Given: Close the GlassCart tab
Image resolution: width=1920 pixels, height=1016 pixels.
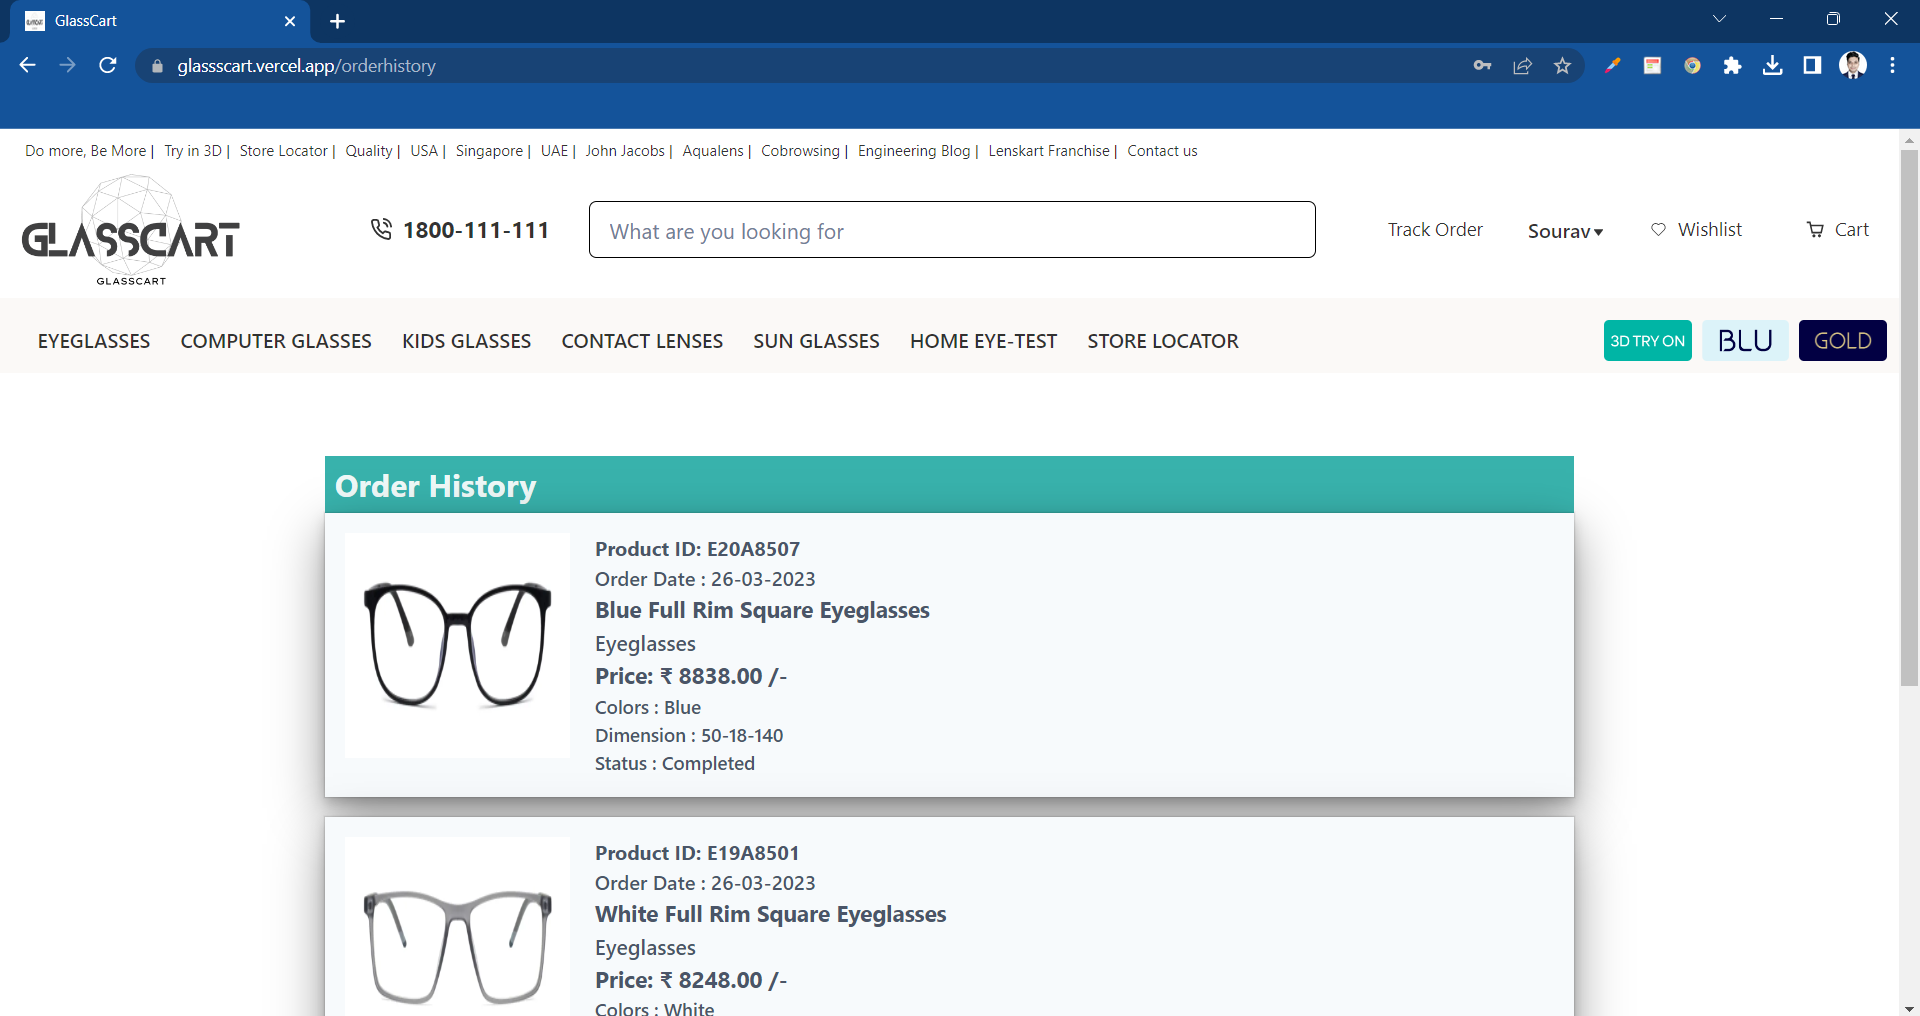Looking at the screenshot, I should (x=290, y=21).
